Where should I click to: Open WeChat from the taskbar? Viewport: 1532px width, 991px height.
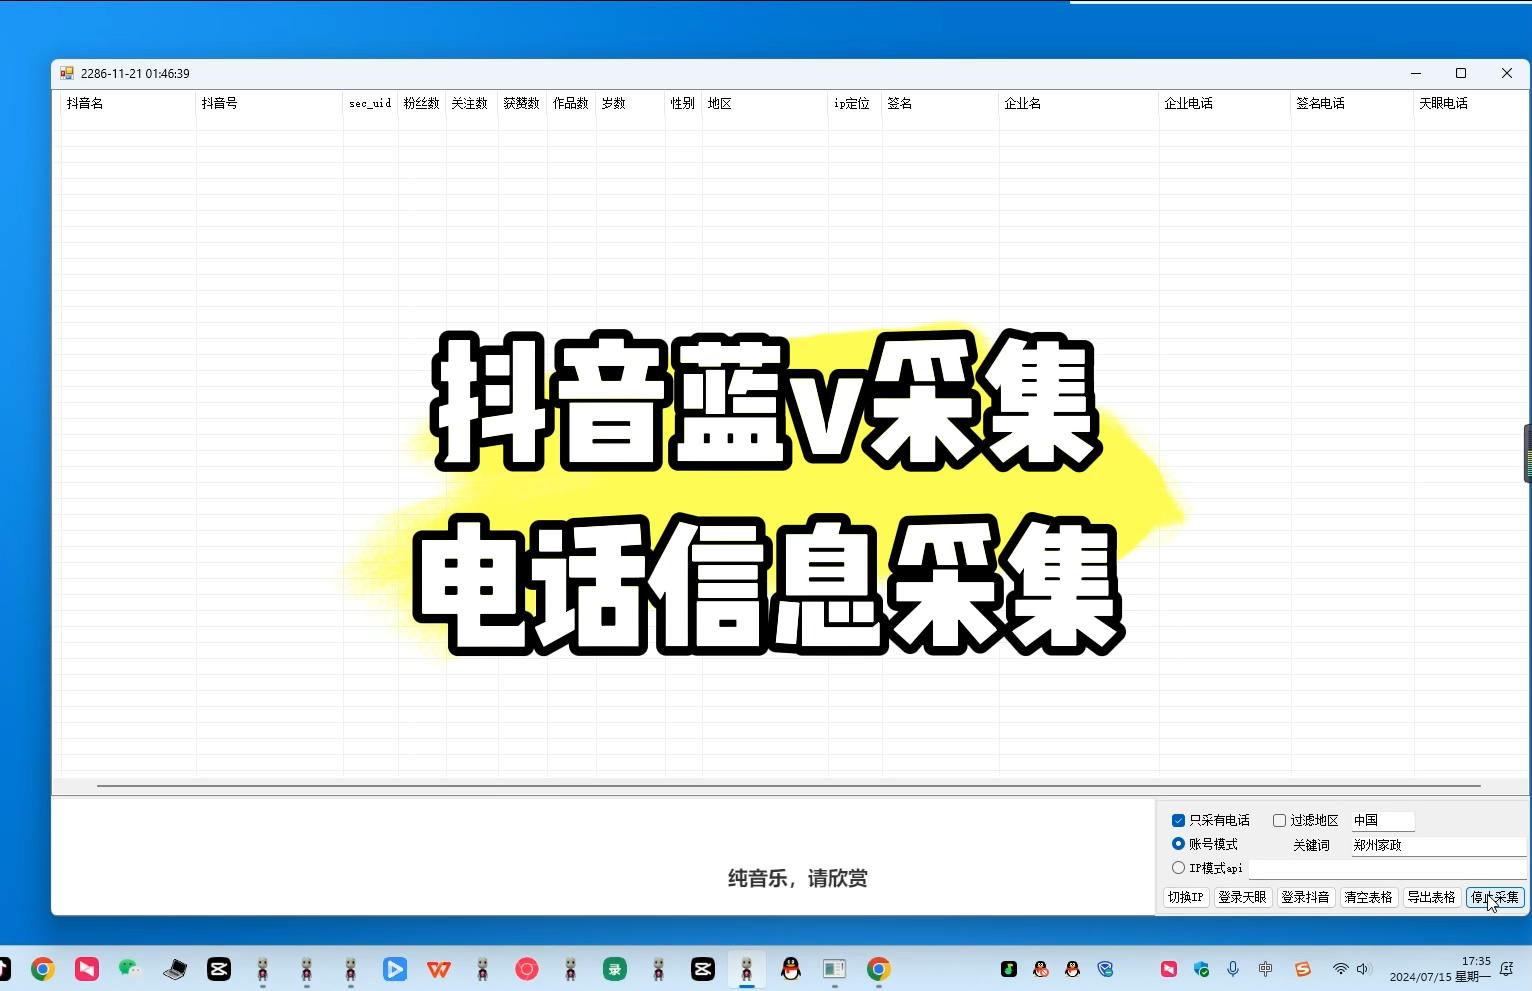pyautogui.click(x=130, y=968)
